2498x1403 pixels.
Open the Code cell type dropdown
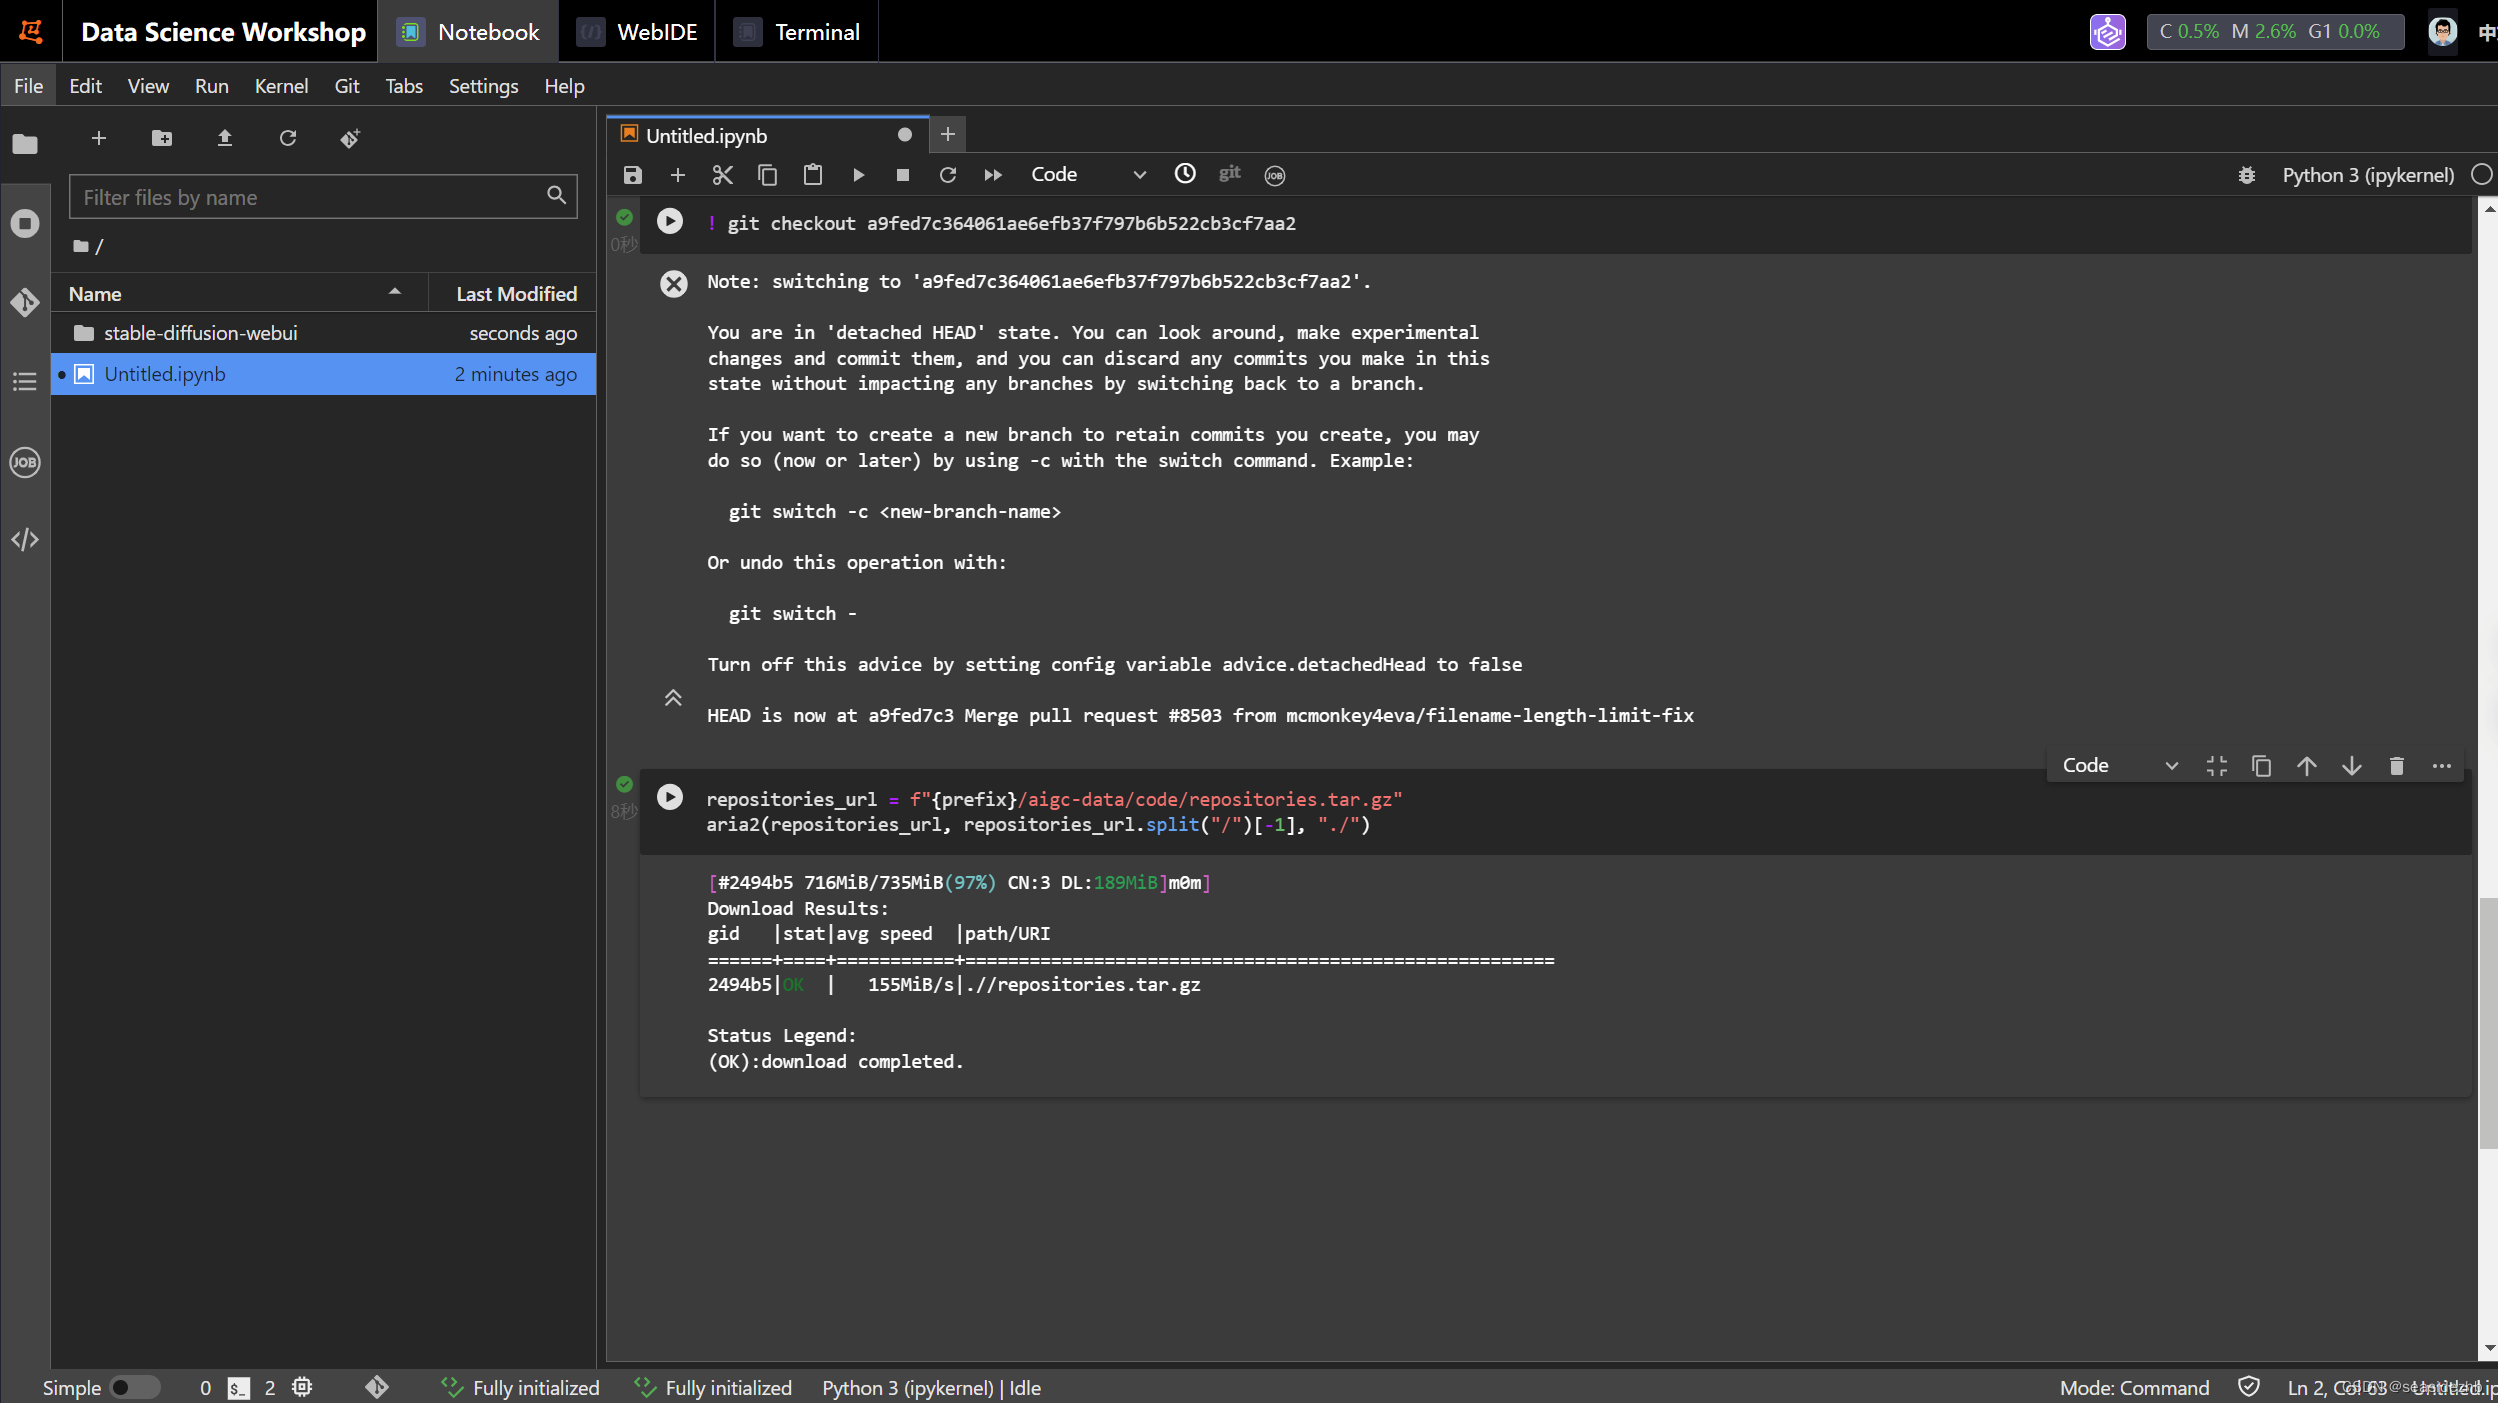point(1088,173)
